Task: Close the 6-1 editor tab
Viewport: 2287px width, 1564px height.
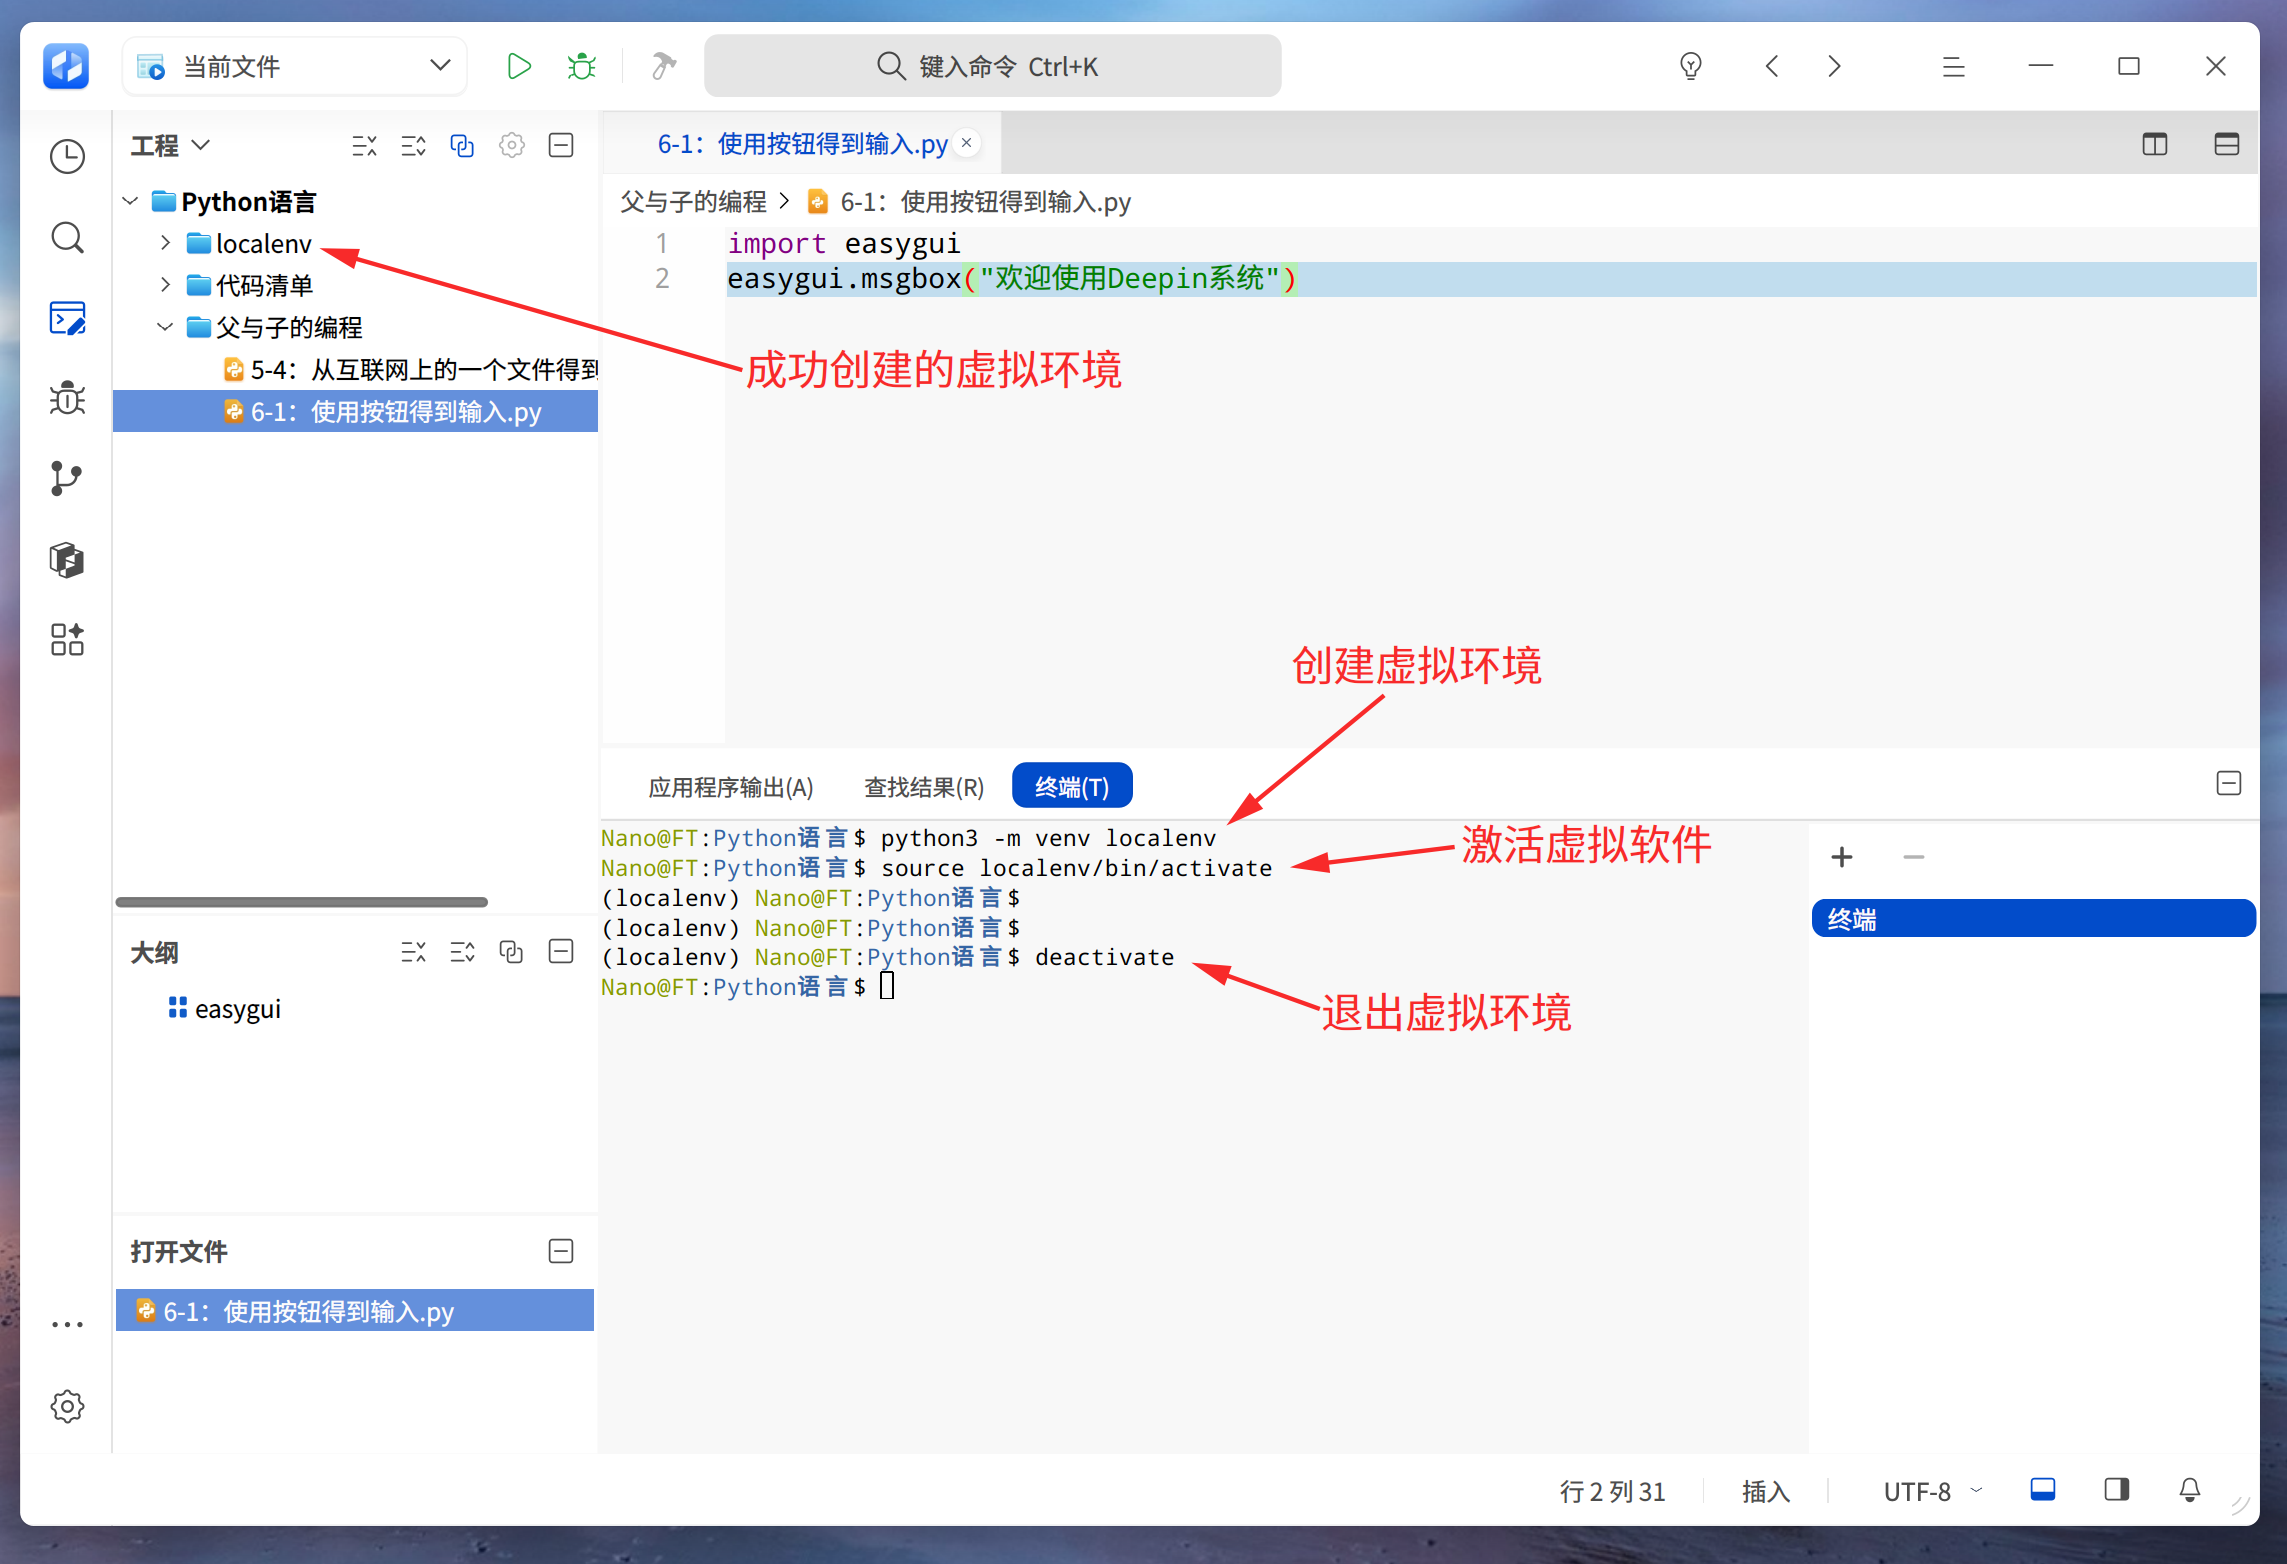Action: coord(967,143)
